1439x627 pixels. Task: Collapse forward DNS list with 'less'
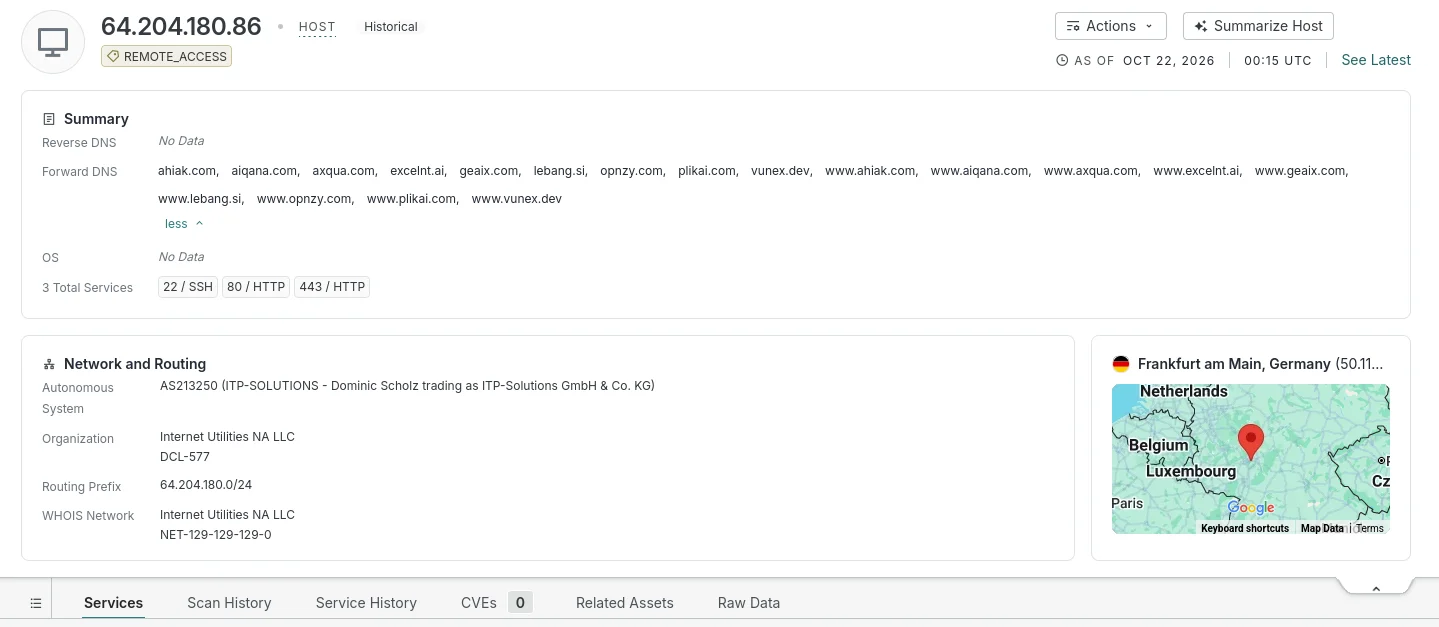[x=184, y=224]
